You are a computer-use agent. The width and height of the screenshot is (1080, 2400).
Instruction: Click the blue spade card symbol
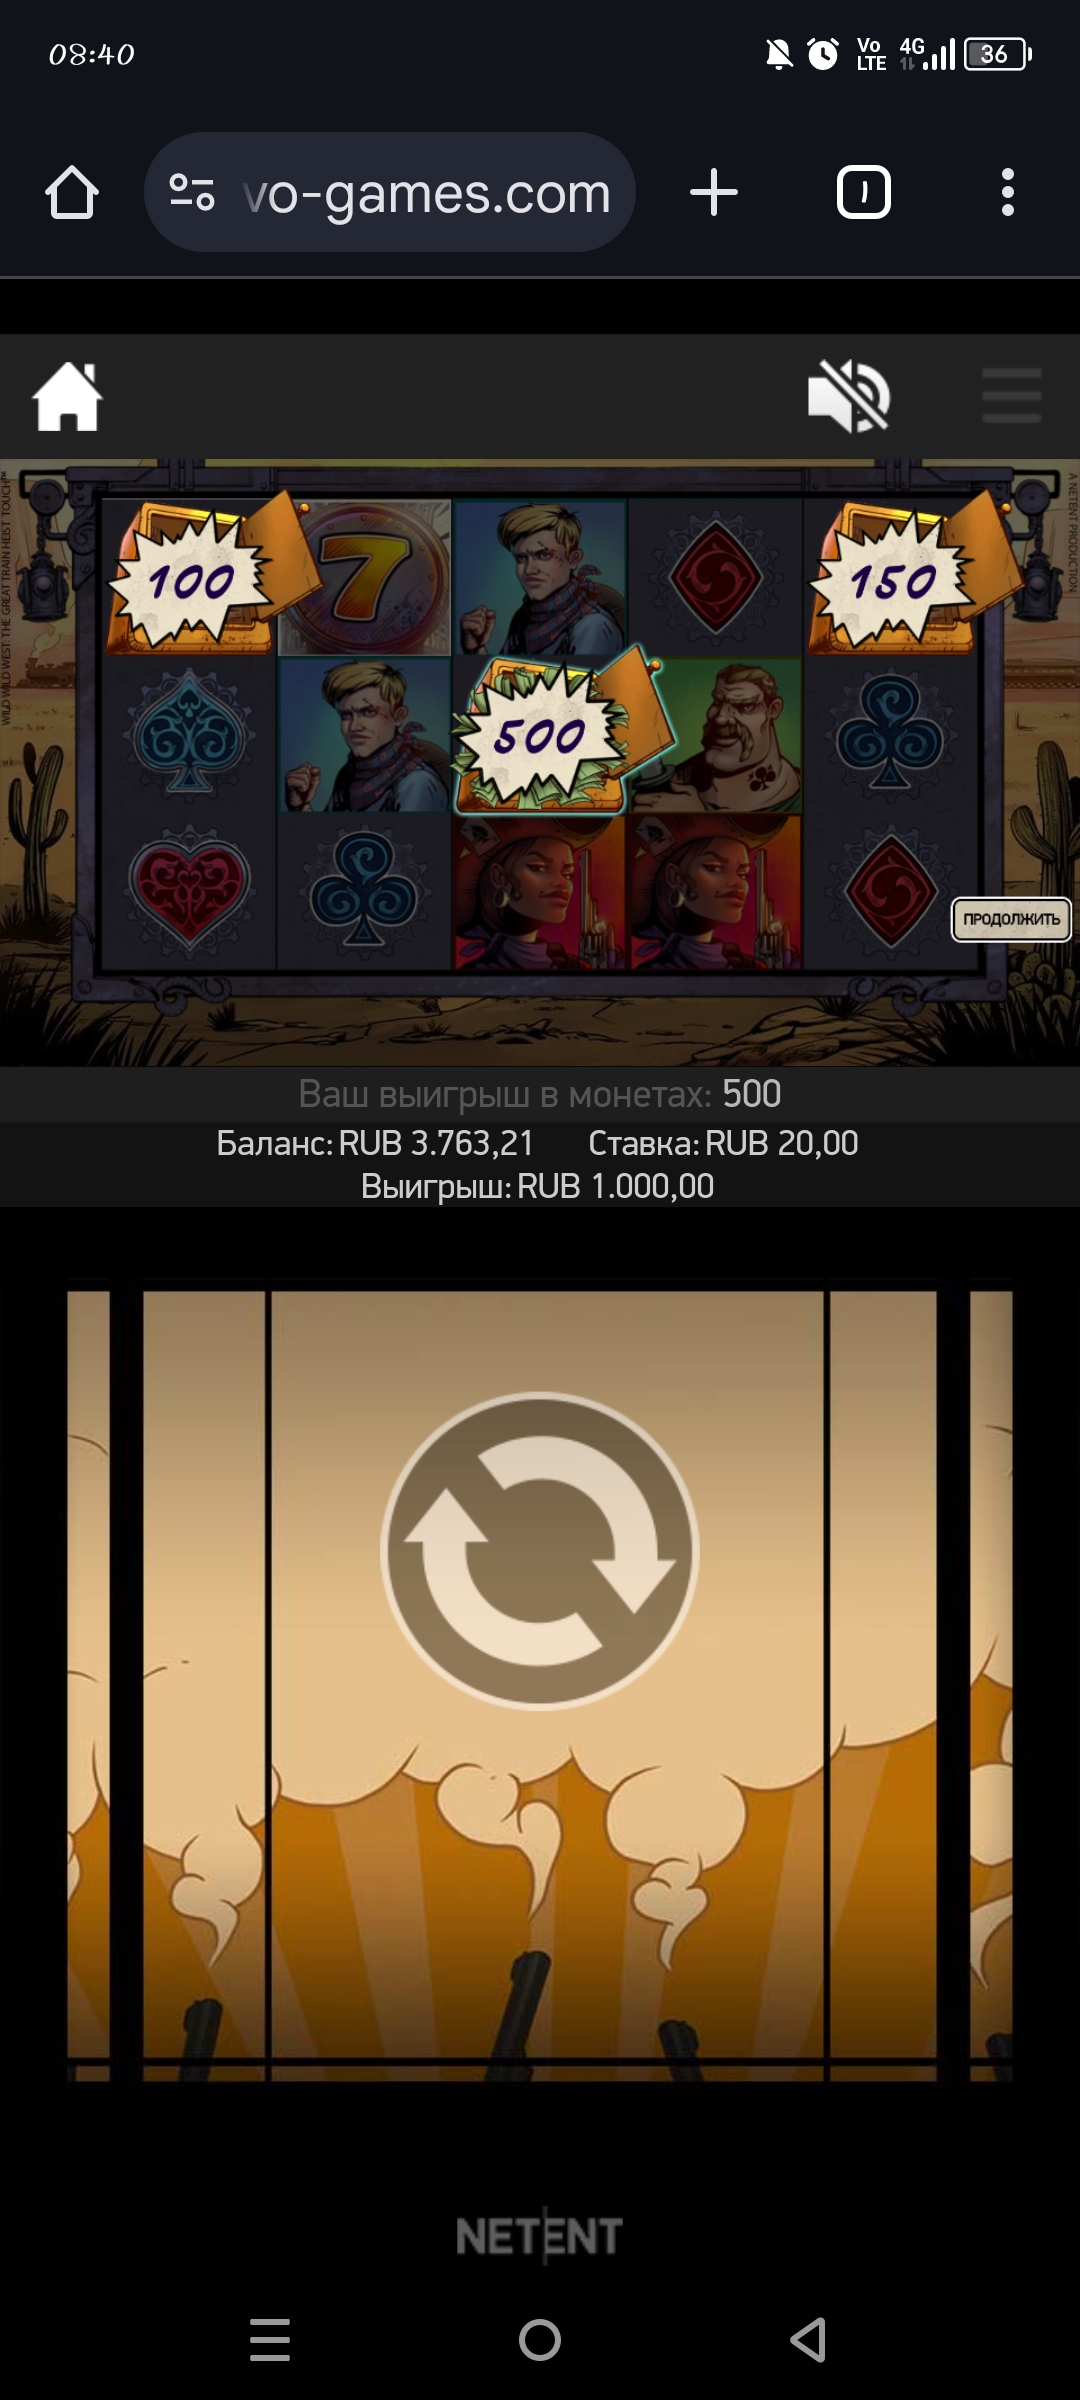pos(189,733)
